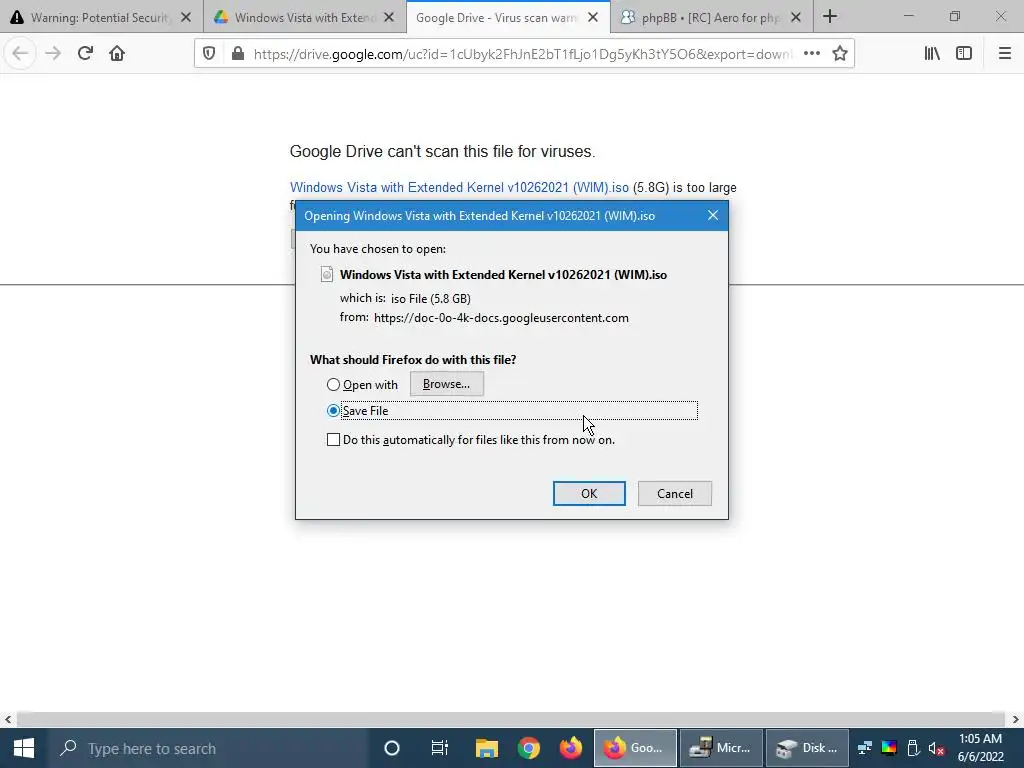Open the Windows Start menu
This screenshot has height=768, width=1024.
24,748
